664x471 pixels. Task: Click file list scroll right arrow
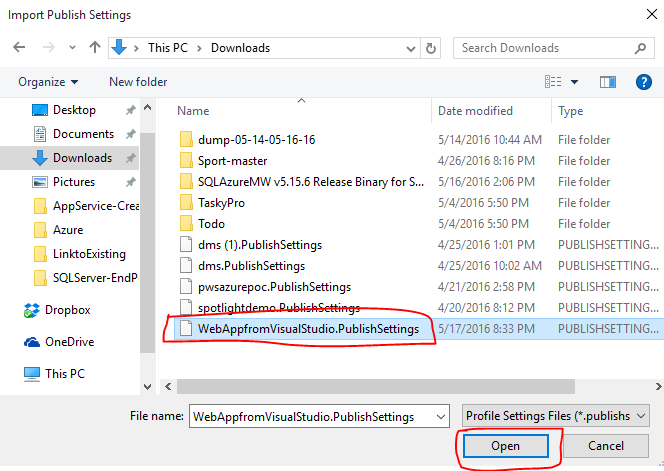(658, 386)
